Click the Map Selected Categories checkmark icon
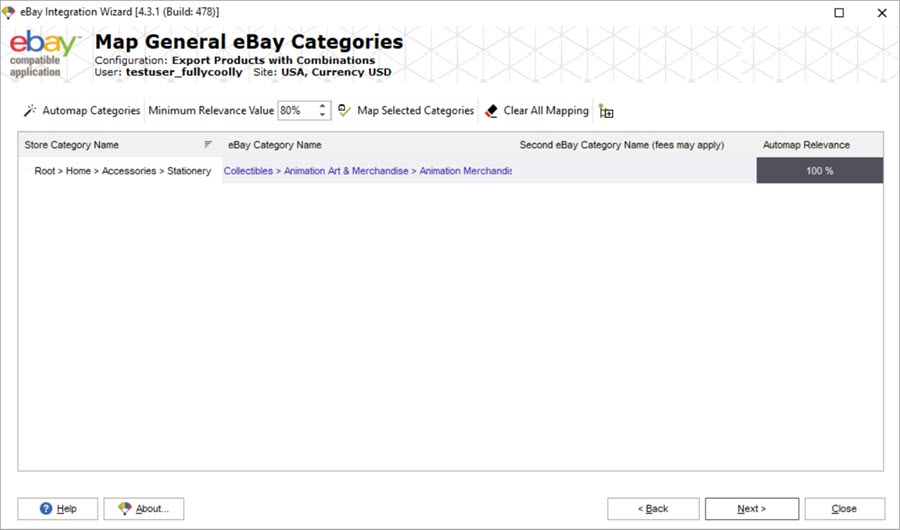 (x=345, y=111)
